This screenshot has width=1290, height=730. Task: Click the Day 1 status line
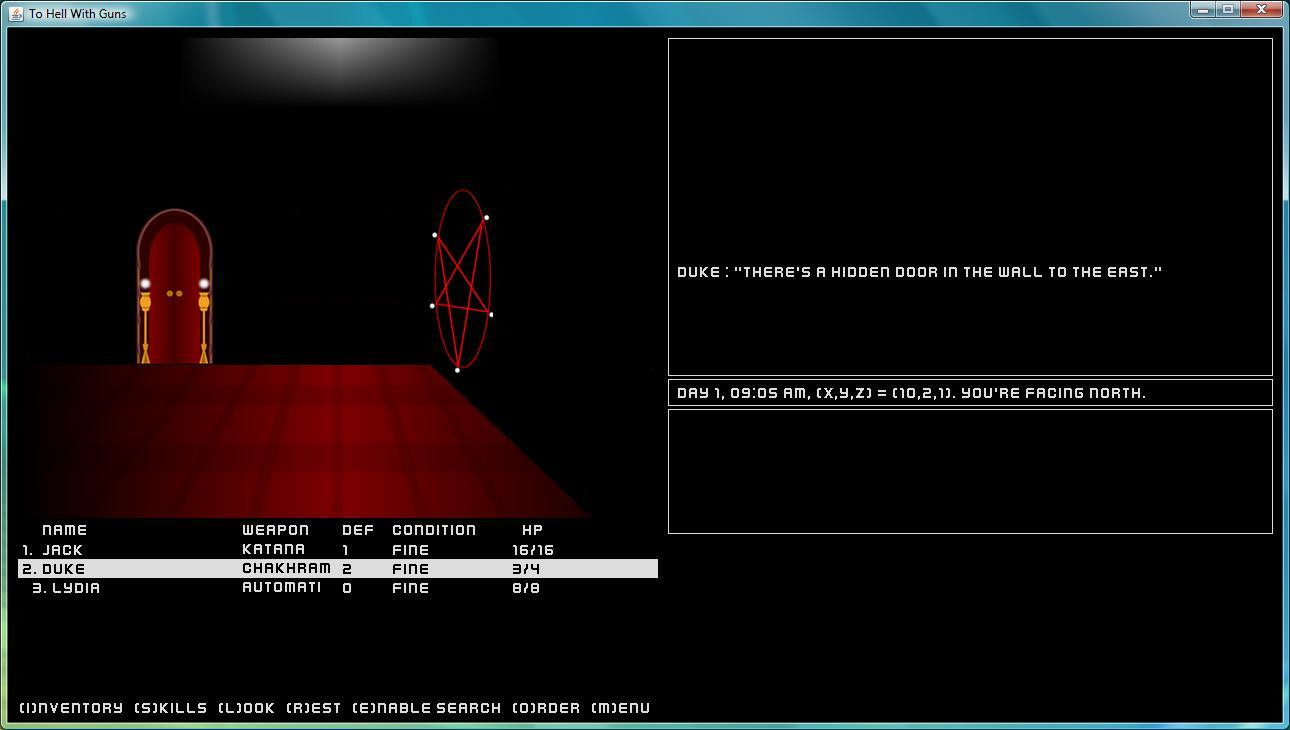click(x=970, y=393)
